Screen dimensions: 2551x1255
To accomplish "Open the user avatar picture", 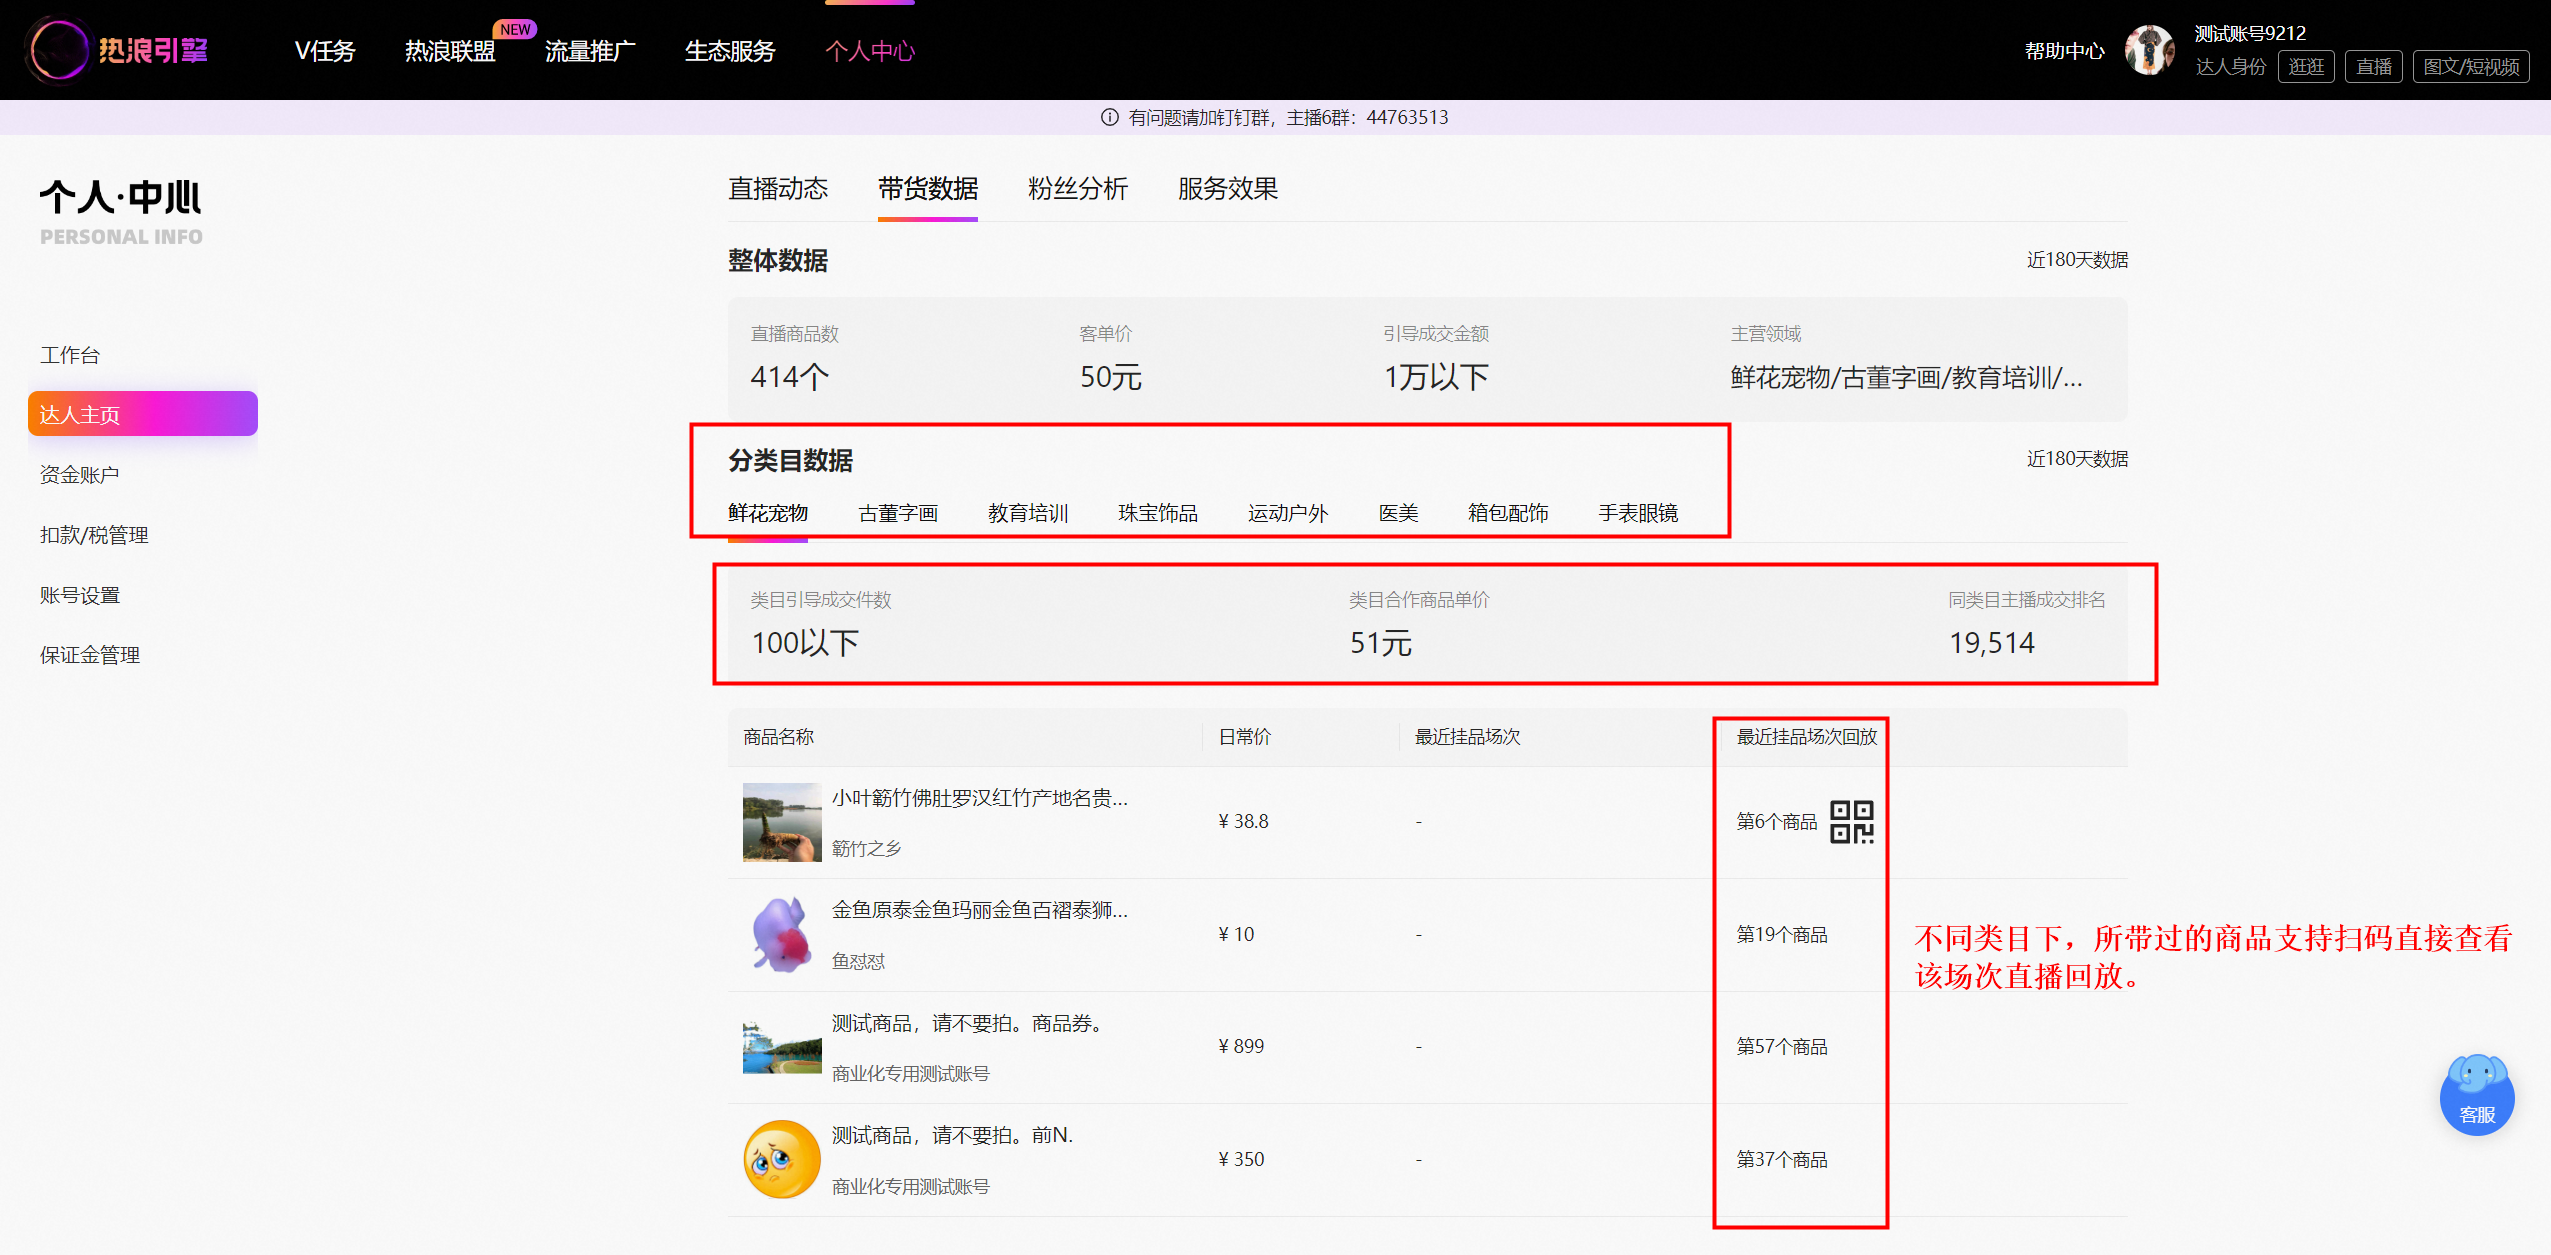I will click(x=2149, y=50).
